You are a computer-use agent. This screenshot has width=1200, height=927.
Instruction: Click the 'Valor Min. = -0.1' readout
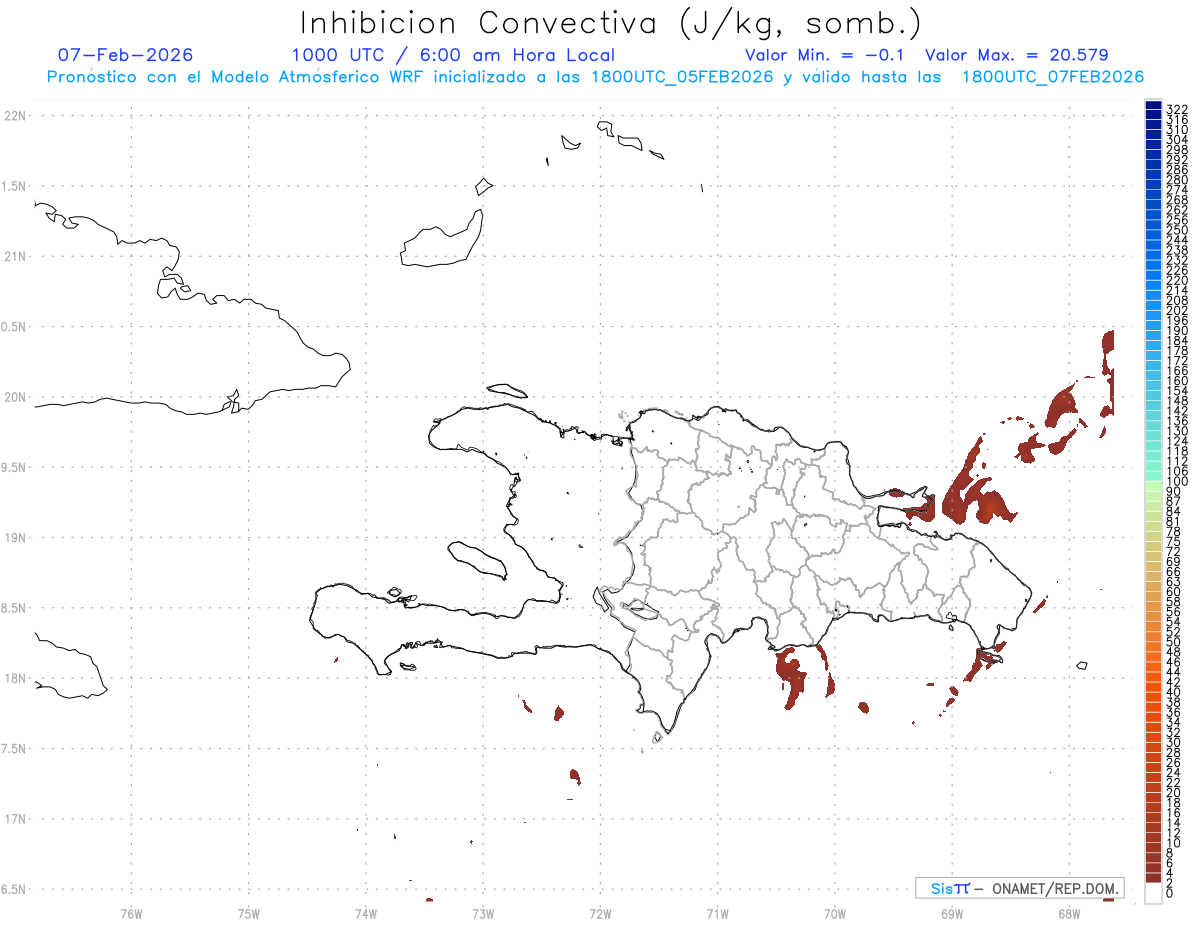[x=824, y=55]
